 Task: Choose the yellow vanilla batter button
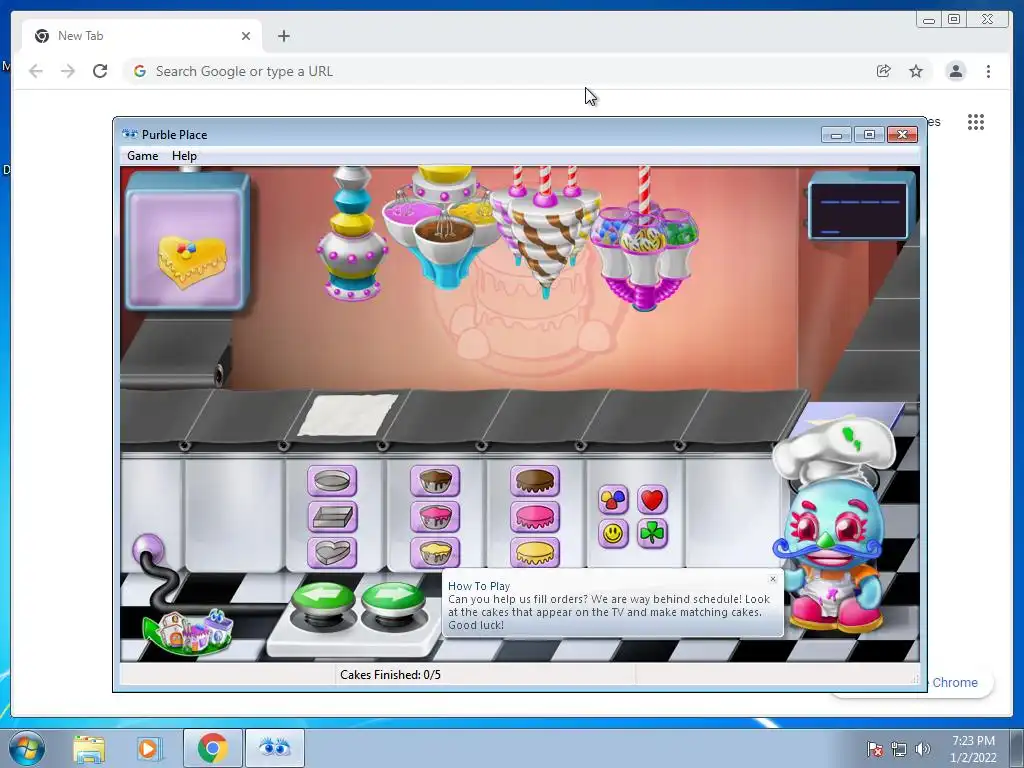(x=435, y=552)
